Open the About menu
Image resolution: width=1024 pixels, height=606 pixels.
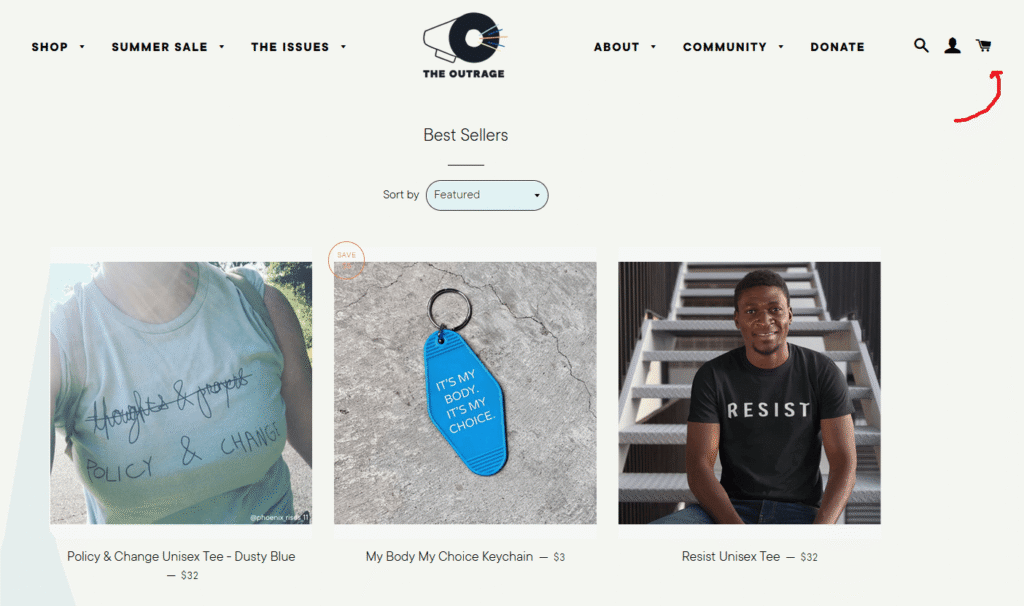[625, 47]
